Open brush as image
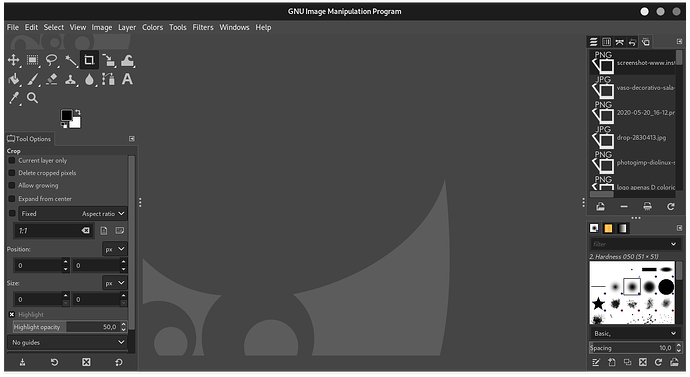 pyautogui.click(x=674, y=362)
